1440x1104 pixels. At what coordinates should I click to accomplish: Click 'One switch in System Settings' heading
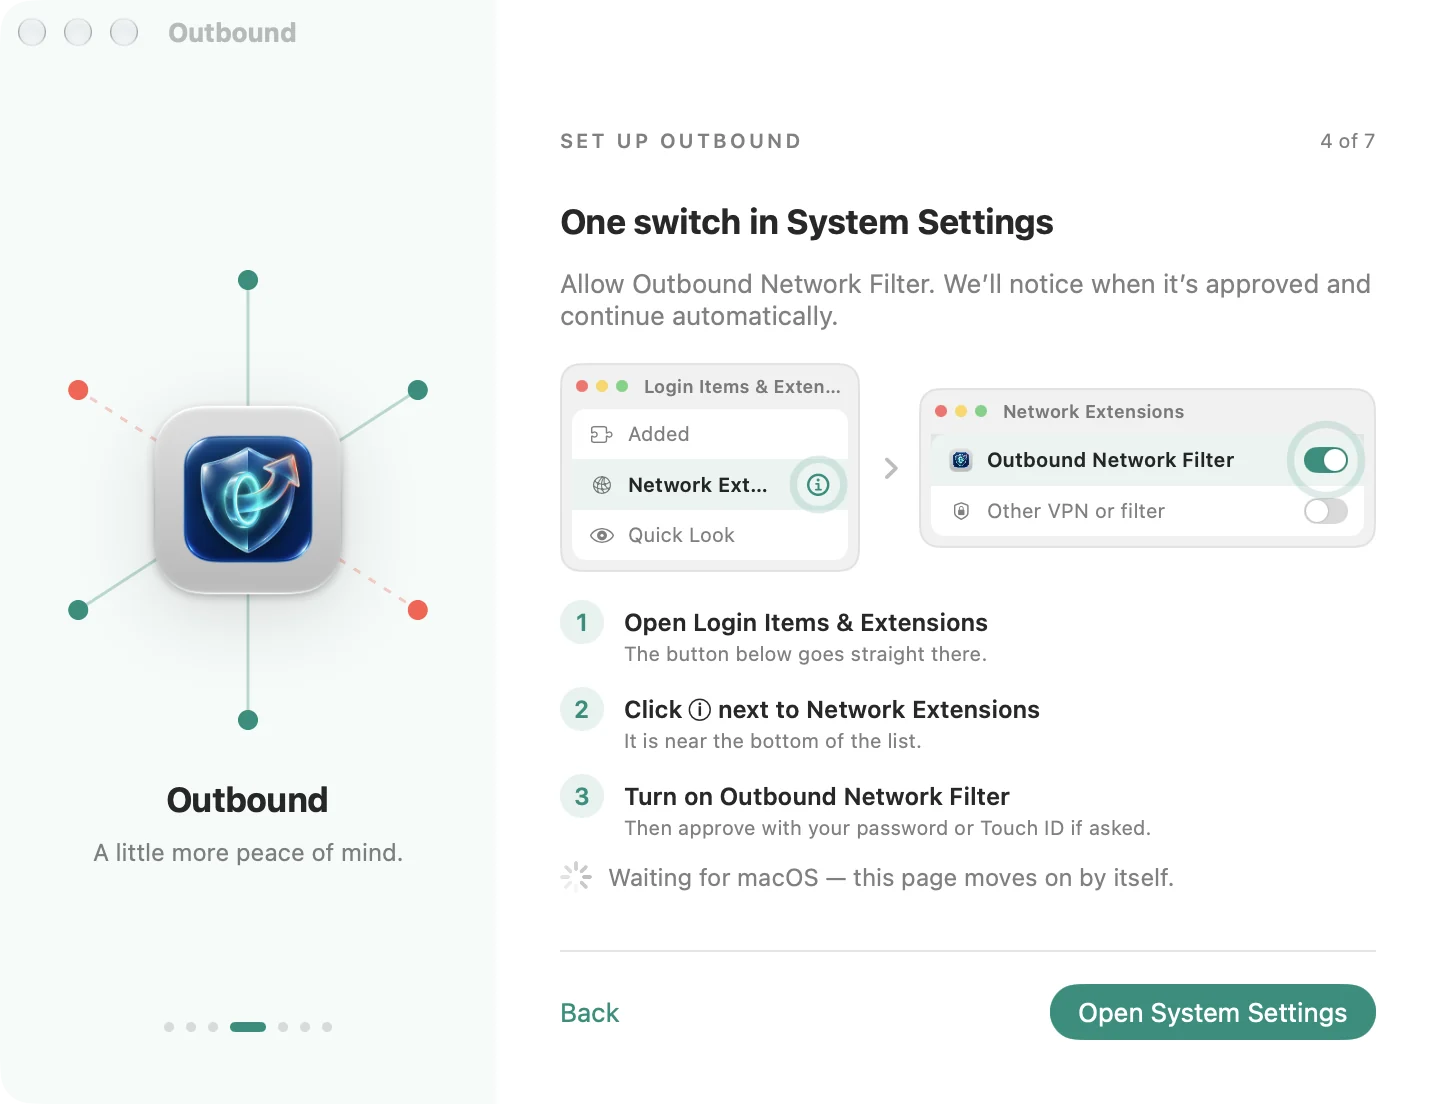[807, 222]
